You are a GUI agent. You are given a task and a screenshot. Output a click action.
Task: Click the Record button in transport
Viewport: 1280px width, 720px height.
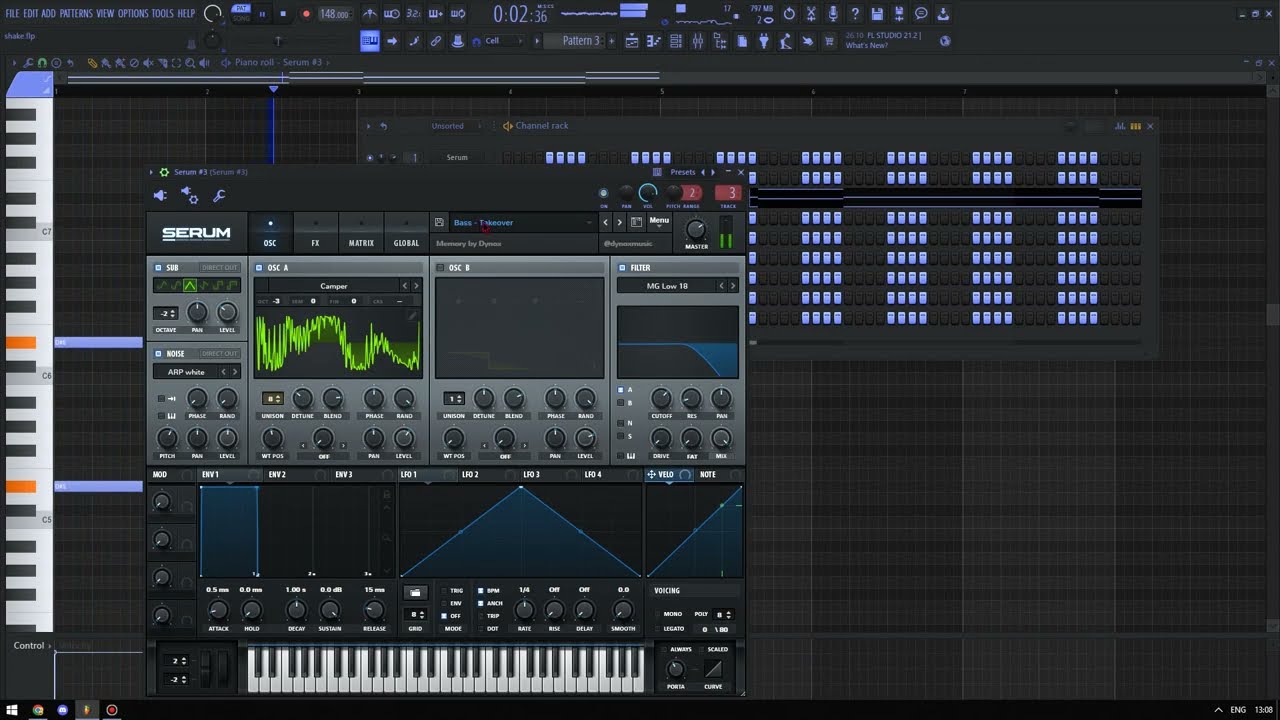pyautogui.click(x=306, y=14)
